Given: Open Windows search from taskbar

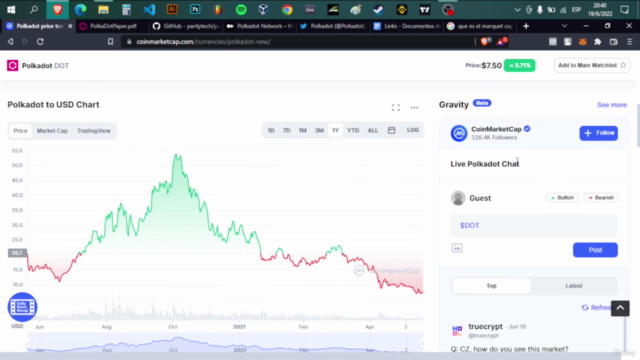Looking at the screenshot, I should [x=34, y=9].
